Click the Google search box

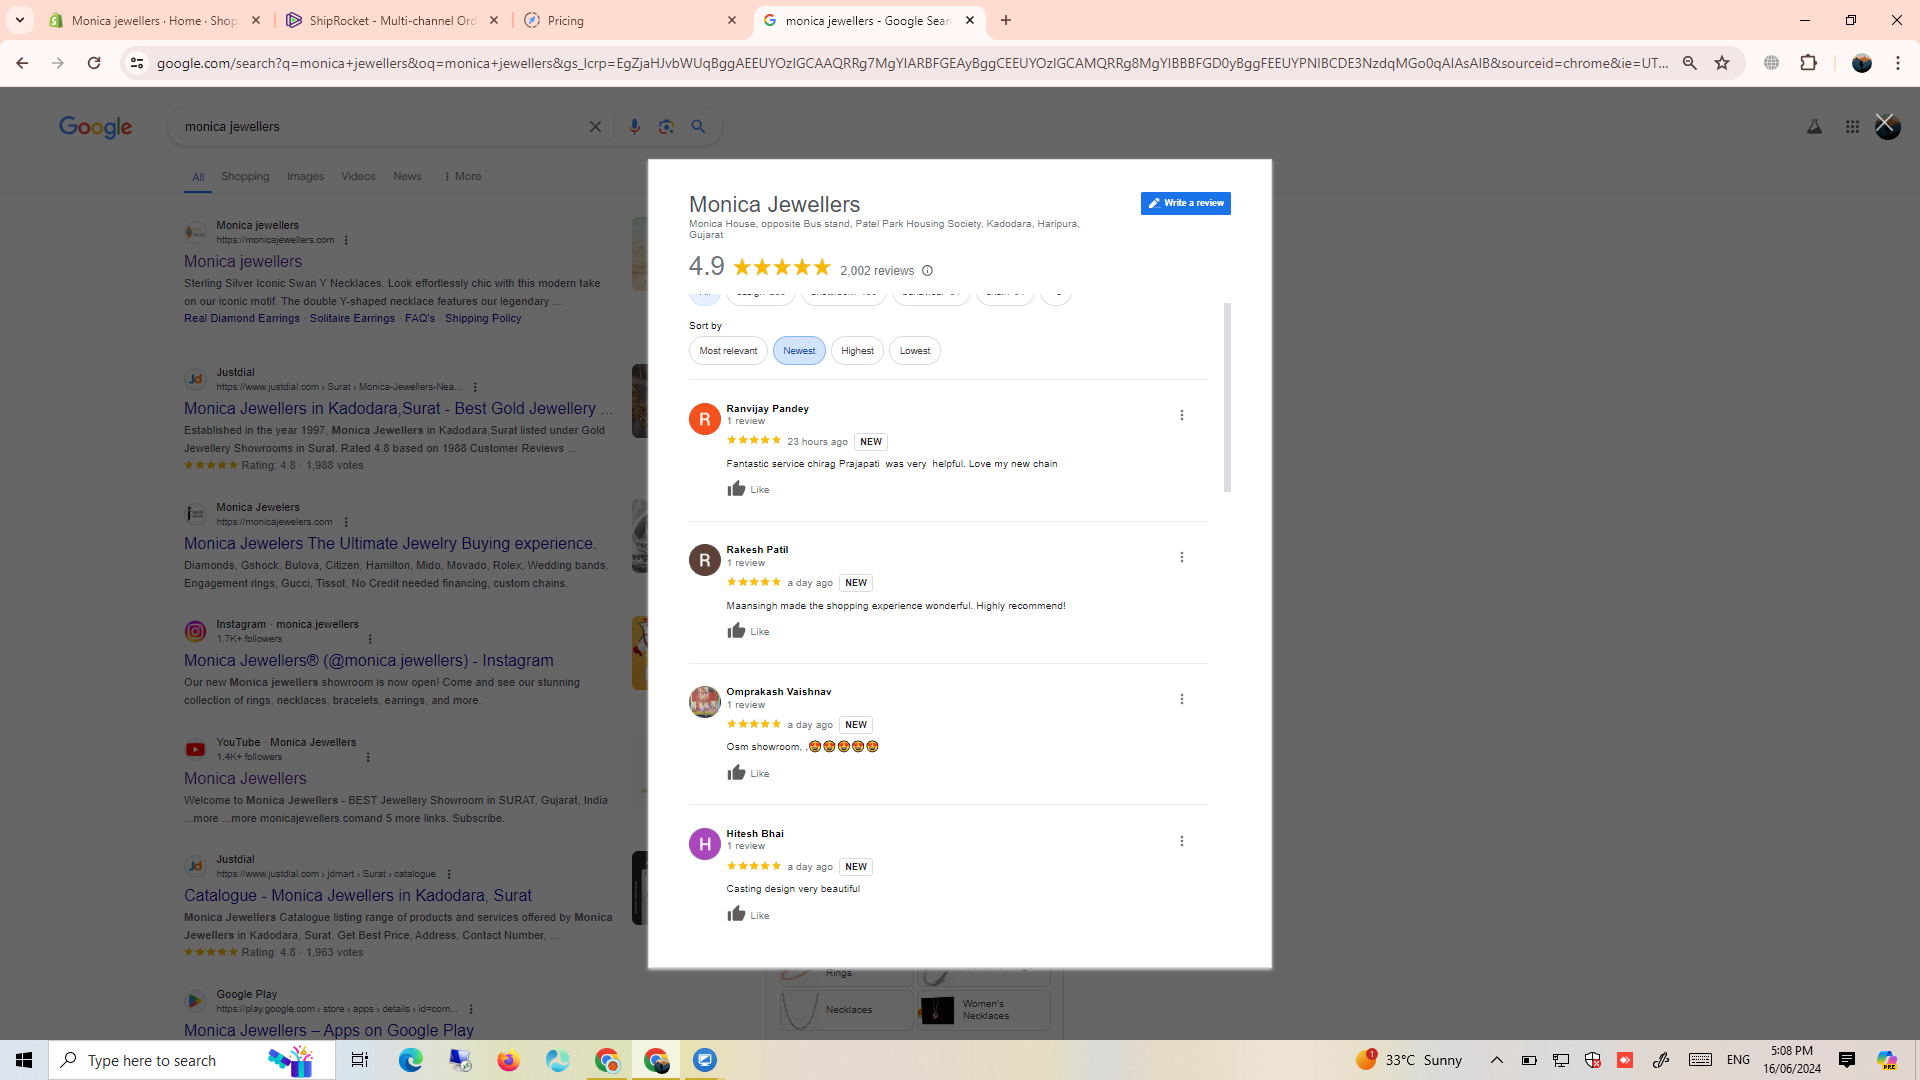pos(380,127)
